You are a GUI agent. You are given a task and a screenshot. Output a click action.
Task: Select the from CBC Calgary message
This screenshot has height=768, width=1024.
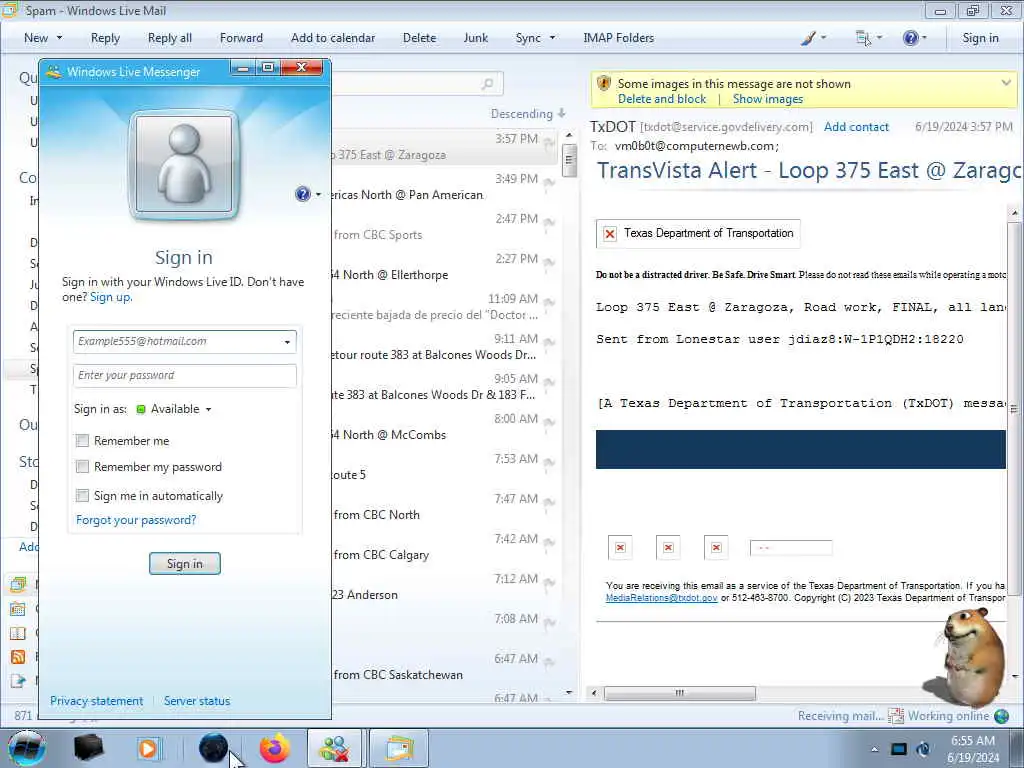445,548
